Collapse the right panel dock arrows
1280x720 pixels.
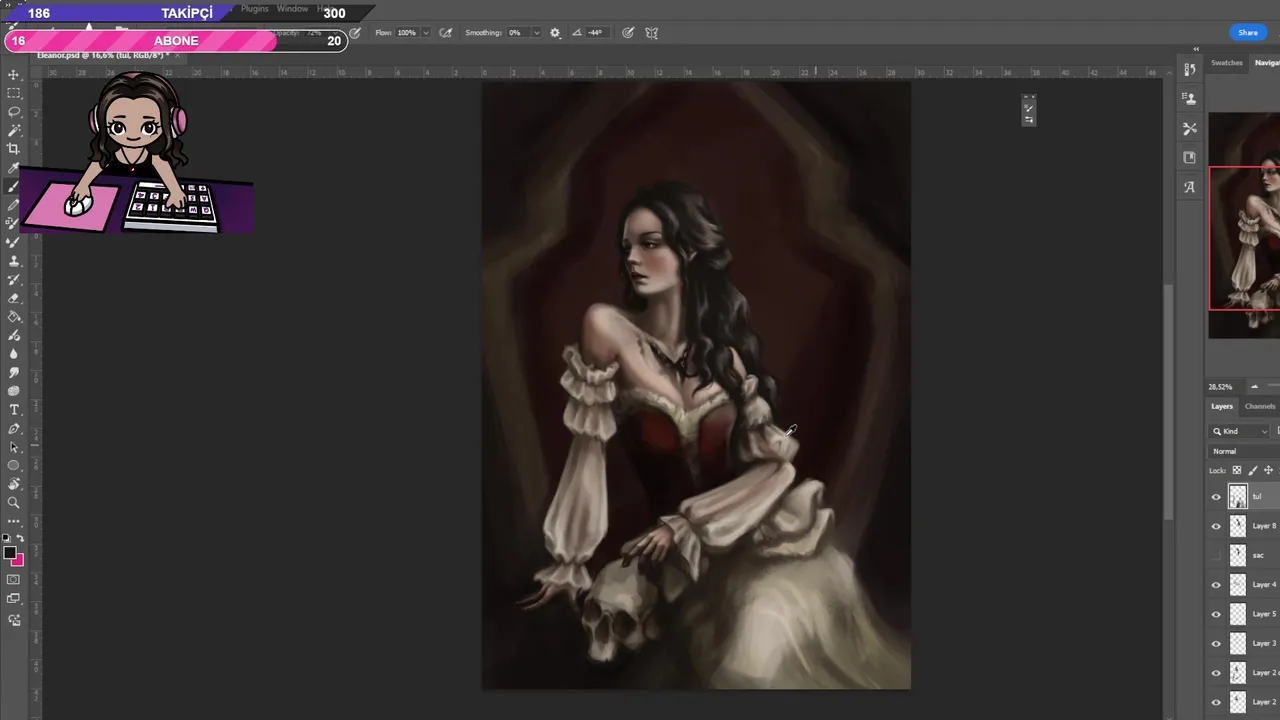(1196, 49)
